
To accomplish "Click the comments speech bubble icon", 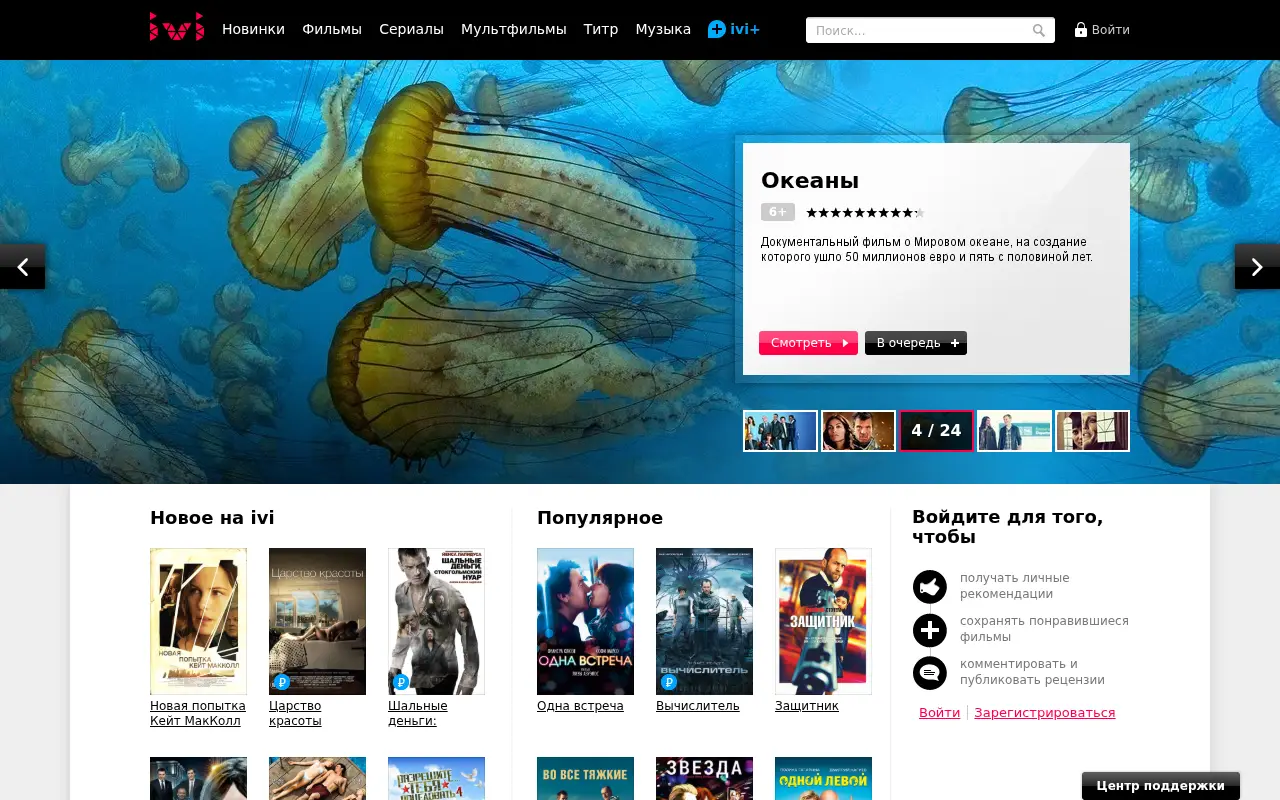I will [x=930, y=673].
